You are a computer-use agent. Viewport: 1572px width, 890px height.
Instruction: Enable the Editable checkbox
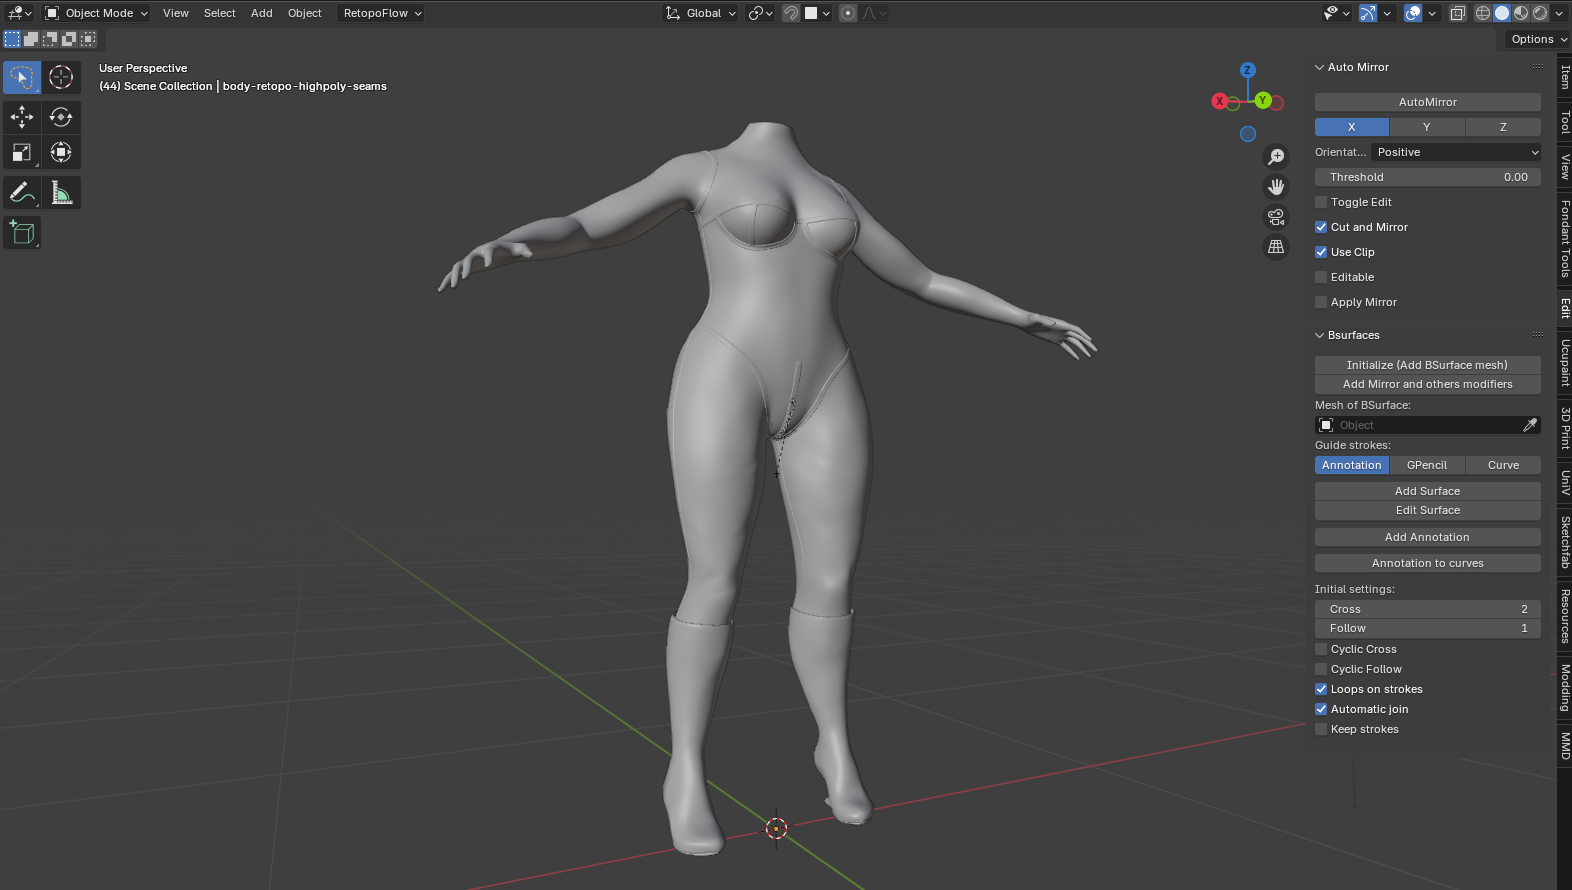[x=1321, y=277]
